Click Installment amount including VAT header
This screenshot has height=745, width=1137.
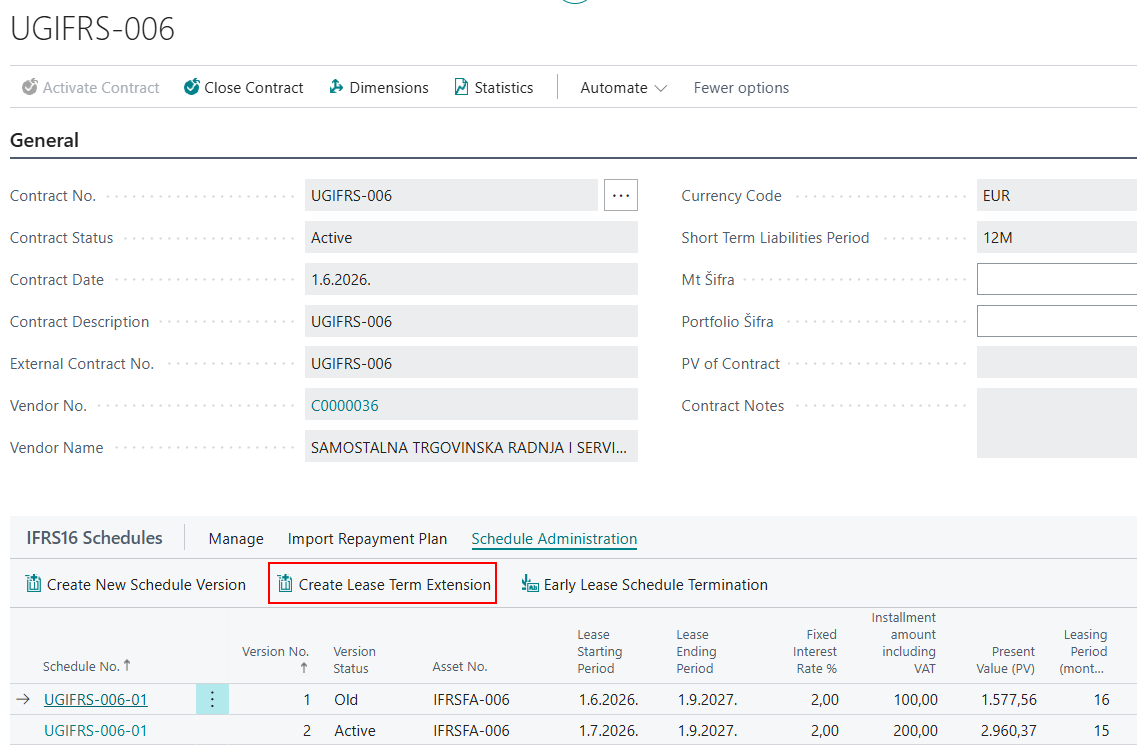tap(904, 643)
